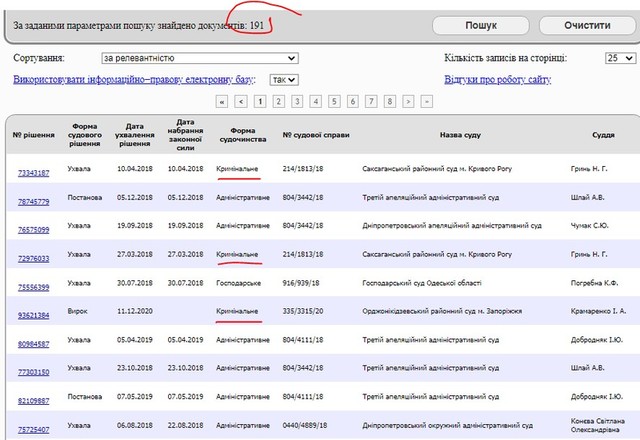Open decision number 93621384
This screenshot has height=440, width=640.
tap(33, 314)
